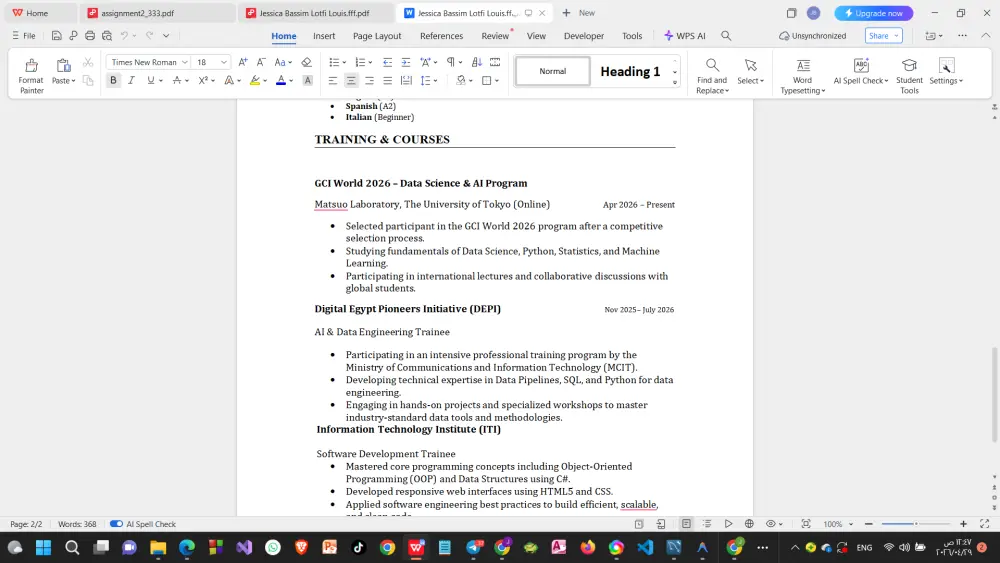Switch to Outline view in status bar
Viewport: 1000px width, 563px height.
(x=707, y=523)
